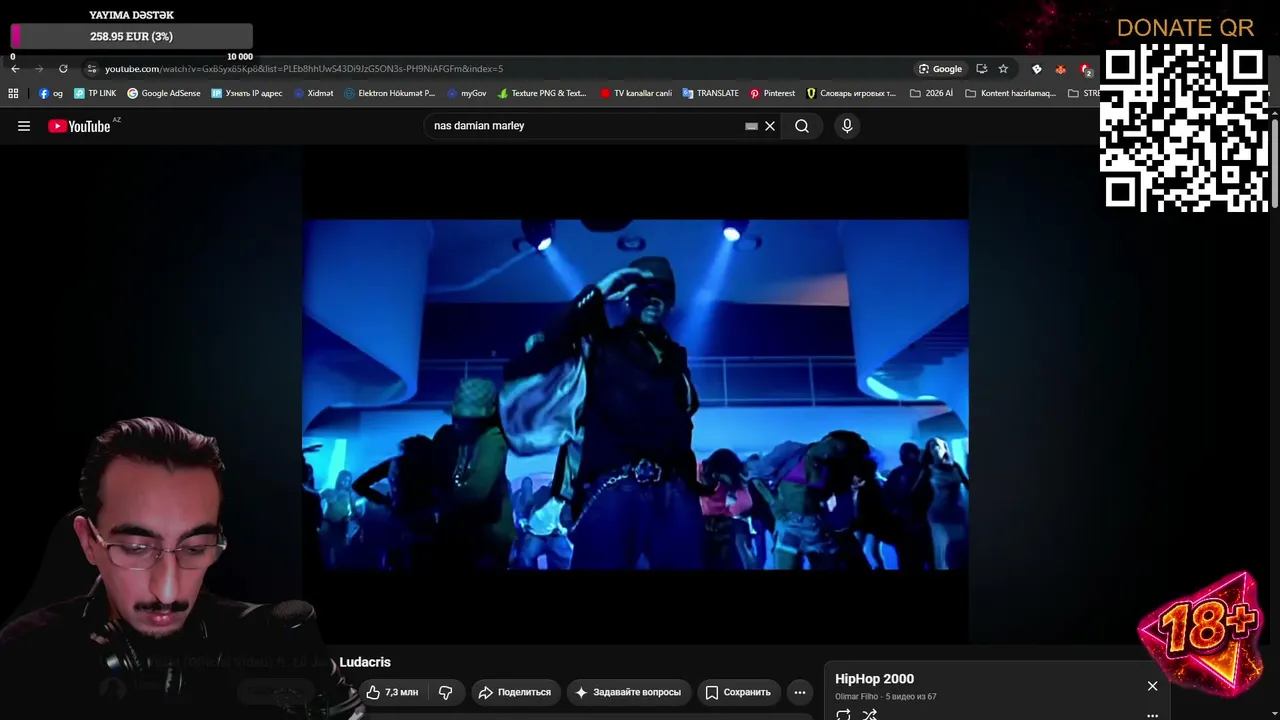Open the Elektron Hökumat bookmark

pyautogui.click(x=390, y=93)
